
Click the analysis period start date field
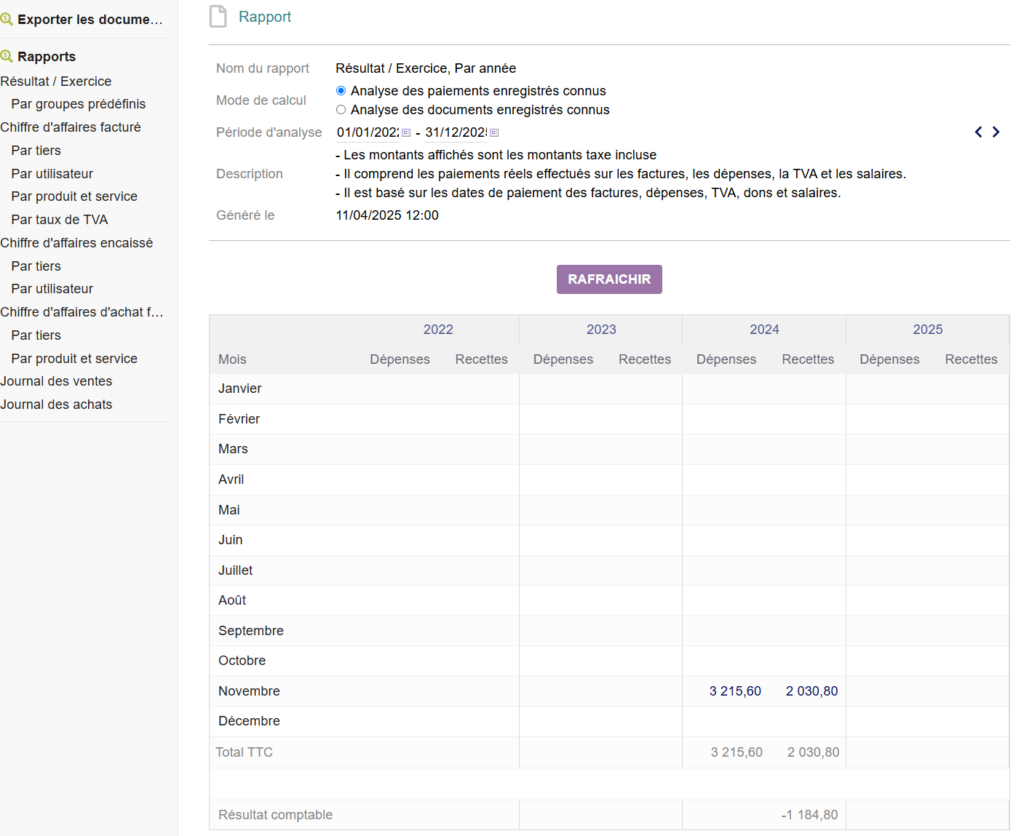click(367, 132)
